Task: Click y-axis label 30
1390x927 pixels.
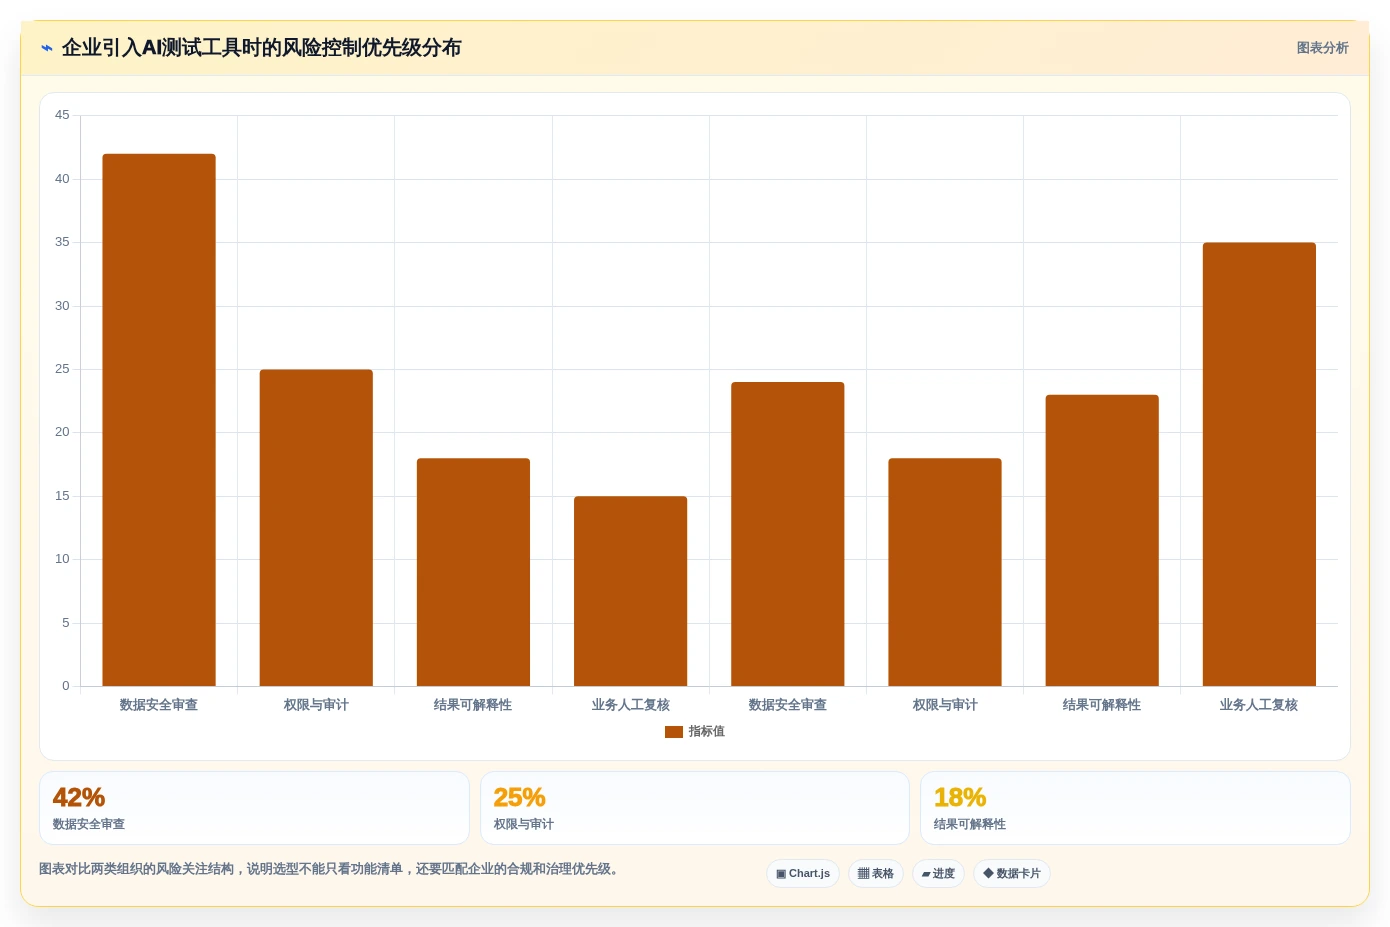Action: (x=62, y=306)
